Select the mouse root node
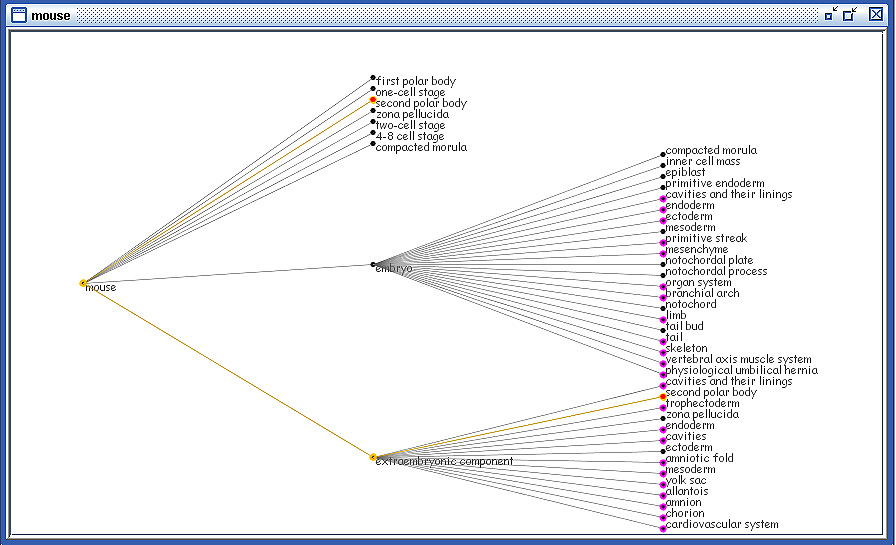Viewport: 896px width, 545px height. [83, 283]
